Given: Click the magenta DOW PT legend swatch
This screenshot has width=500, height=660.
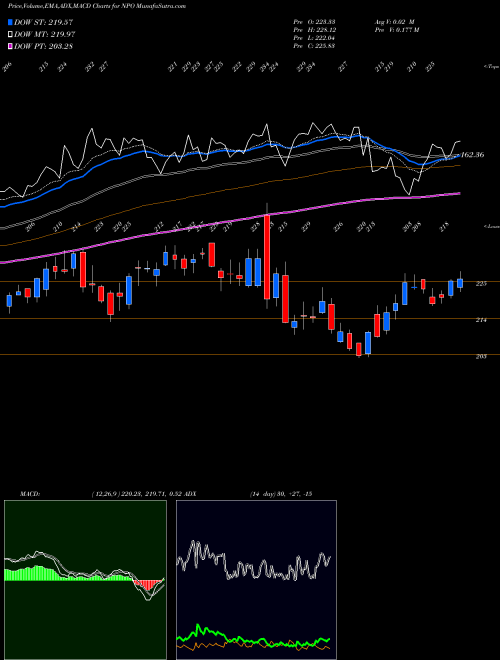Looking at the screenshot, I should pos(10,46).
